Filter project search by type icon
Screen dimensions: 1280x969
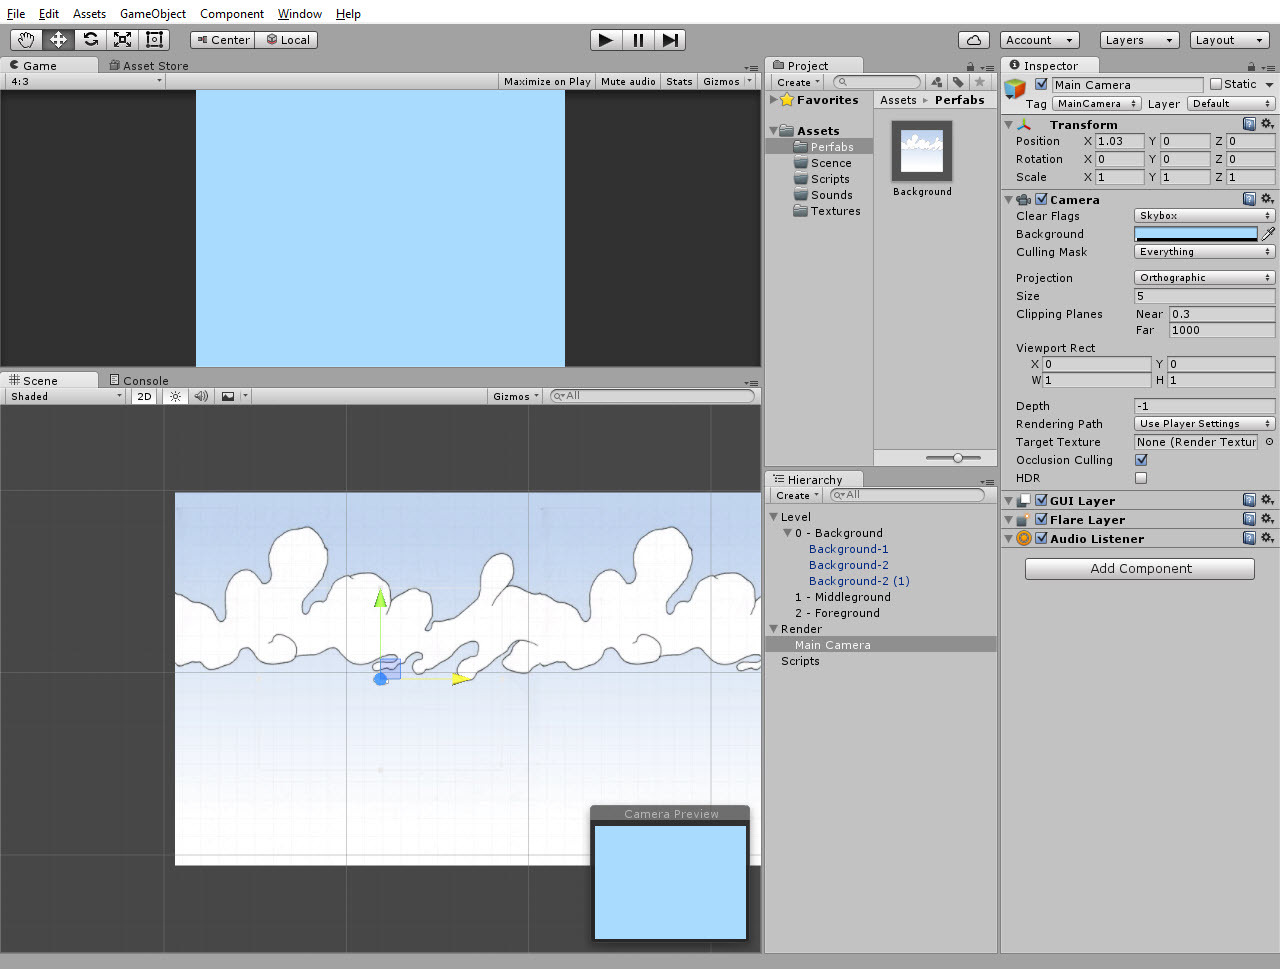[x=936, y=82]
